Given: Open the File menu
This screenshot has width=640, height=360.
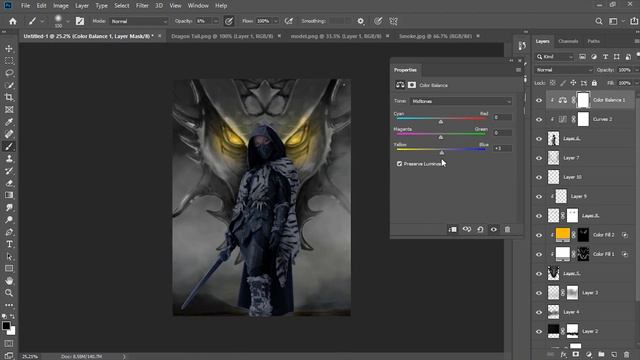Looking at the screenshot, I should [x=25, y=6].
